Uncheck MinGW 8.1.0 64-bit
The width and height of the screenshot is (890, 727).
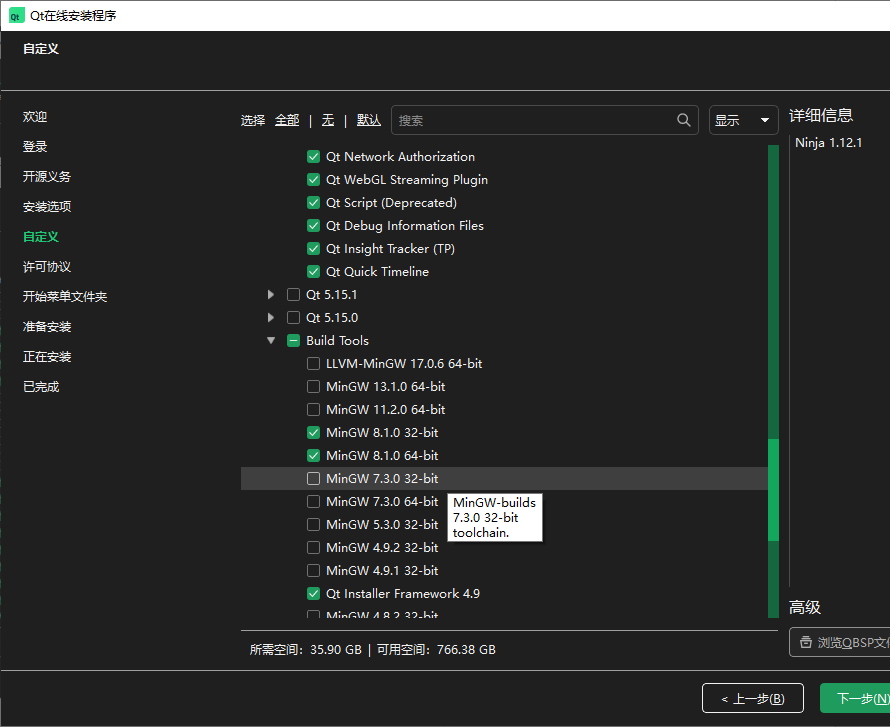tap(313, 456)
